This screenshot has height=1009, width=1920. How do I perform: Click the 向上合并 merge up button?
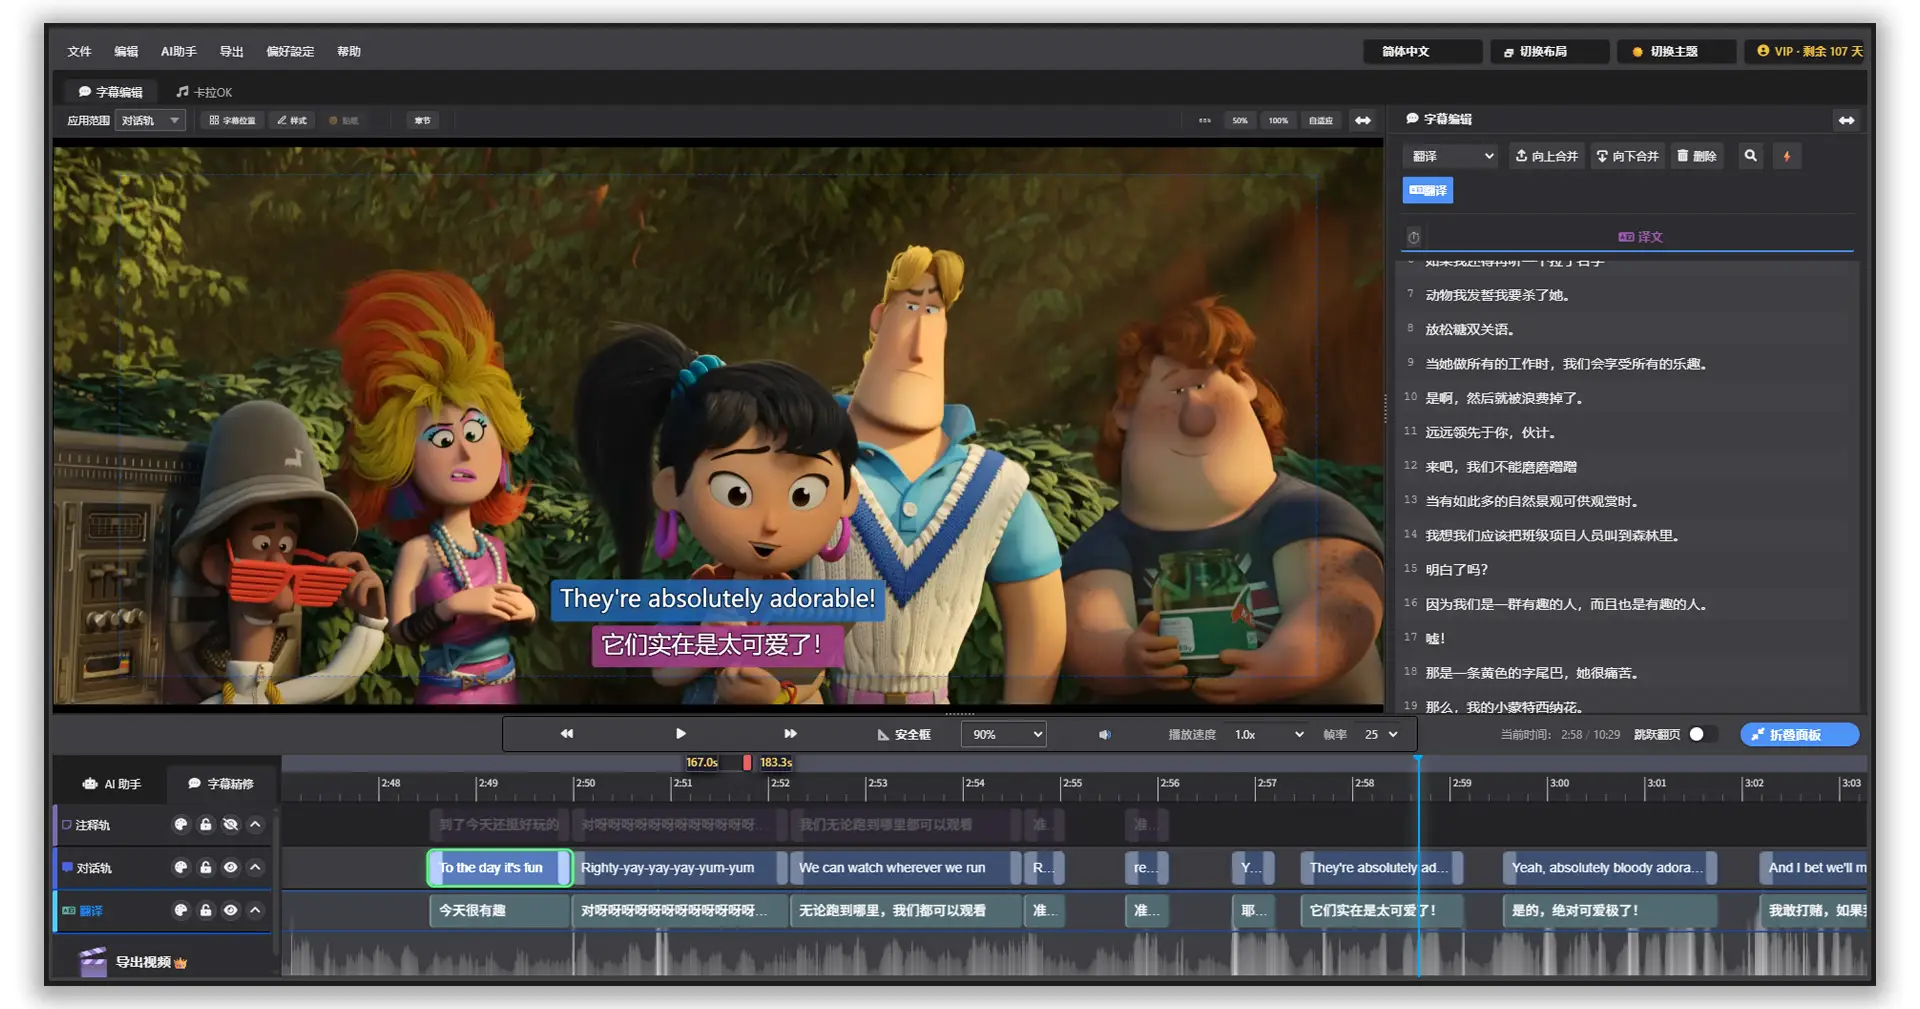click(x=1546, y=156)
